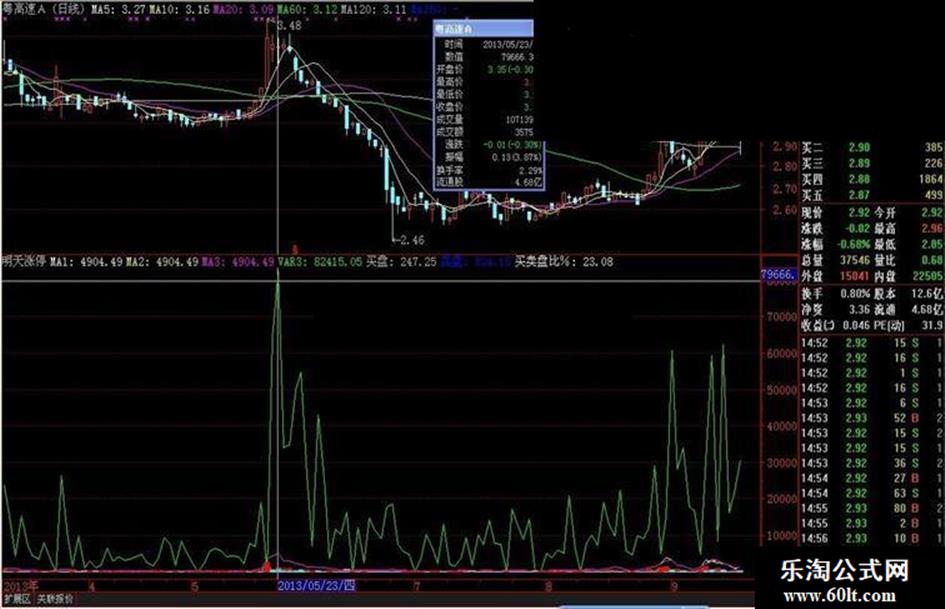Image resolution: width=945 pixels, height=609 pixels.
Task: Select the MA10: 3.16 indicator label
Action: (x=180, y=9)
